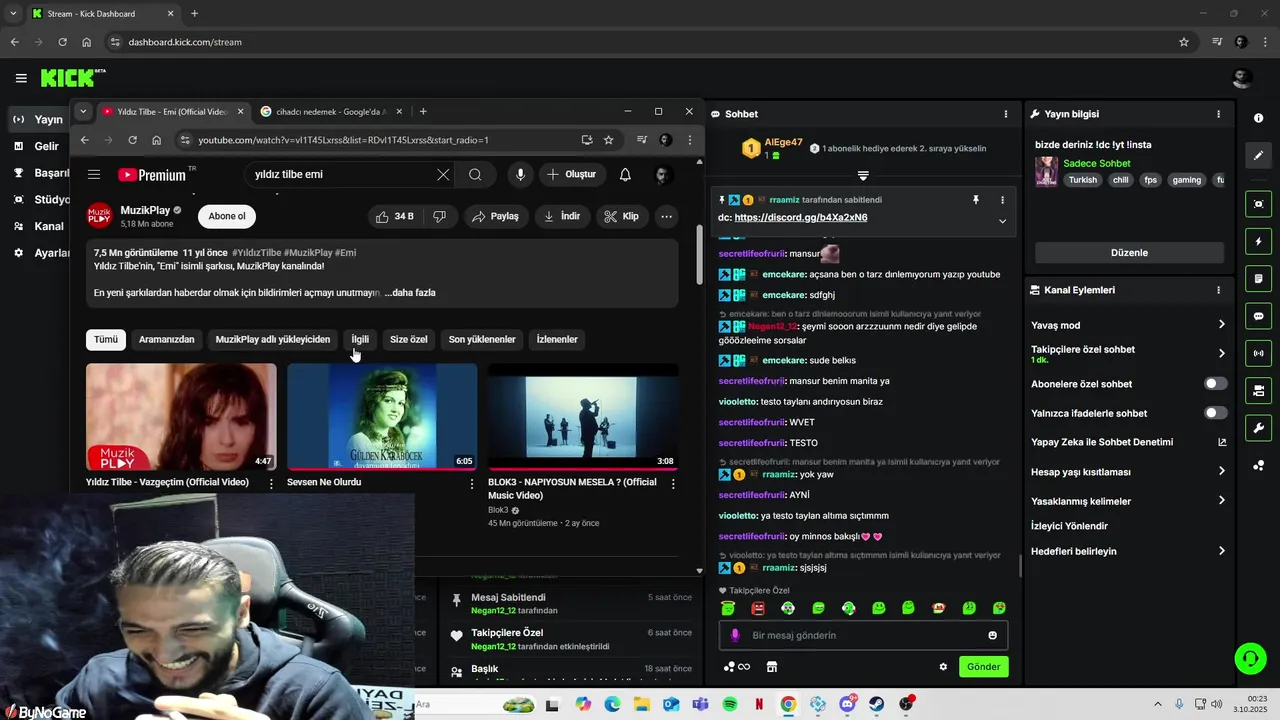
Task: Open Yayın bilgisi three-dot menu
Action: [x=1218, y=114]
